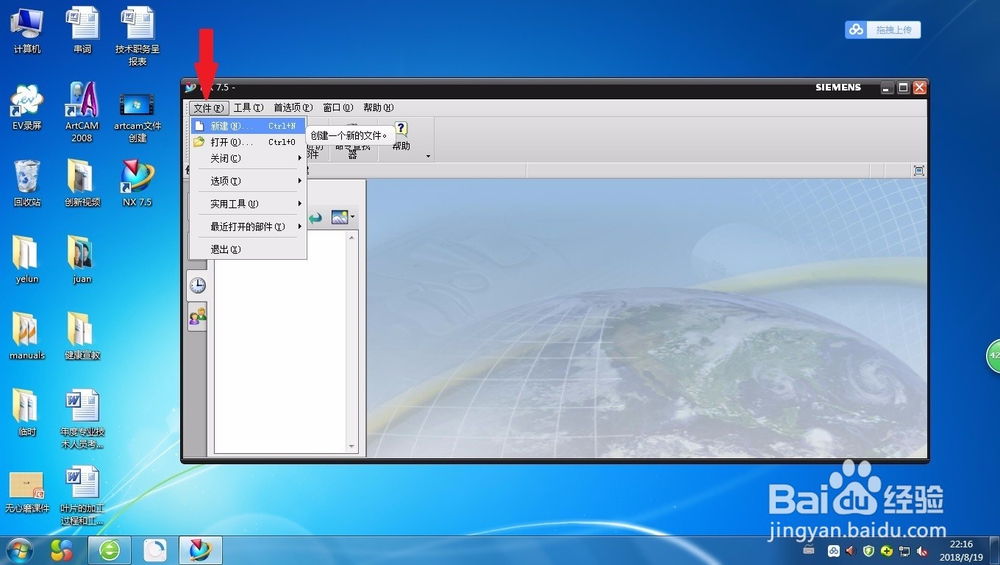Select the manuals folder on desktop
1000x565 pixels.
27,336
